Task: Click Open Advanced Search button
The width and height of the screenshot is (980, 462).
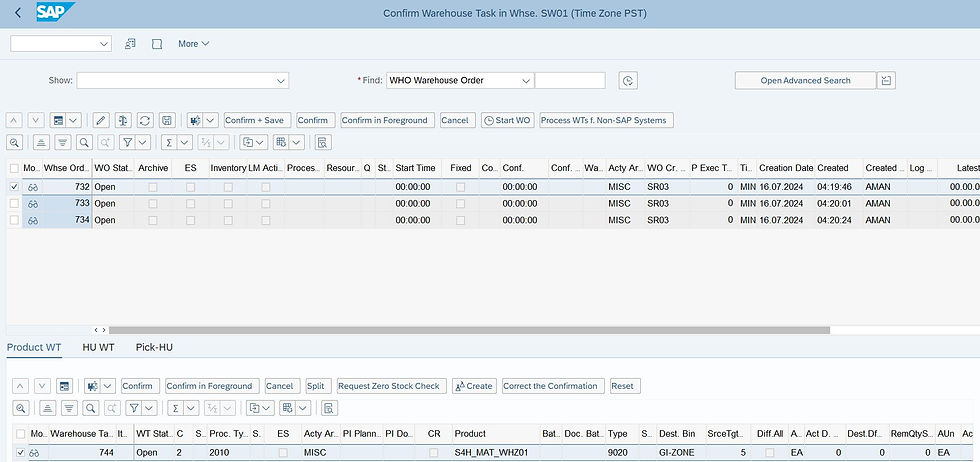Action: click(805, 81)
